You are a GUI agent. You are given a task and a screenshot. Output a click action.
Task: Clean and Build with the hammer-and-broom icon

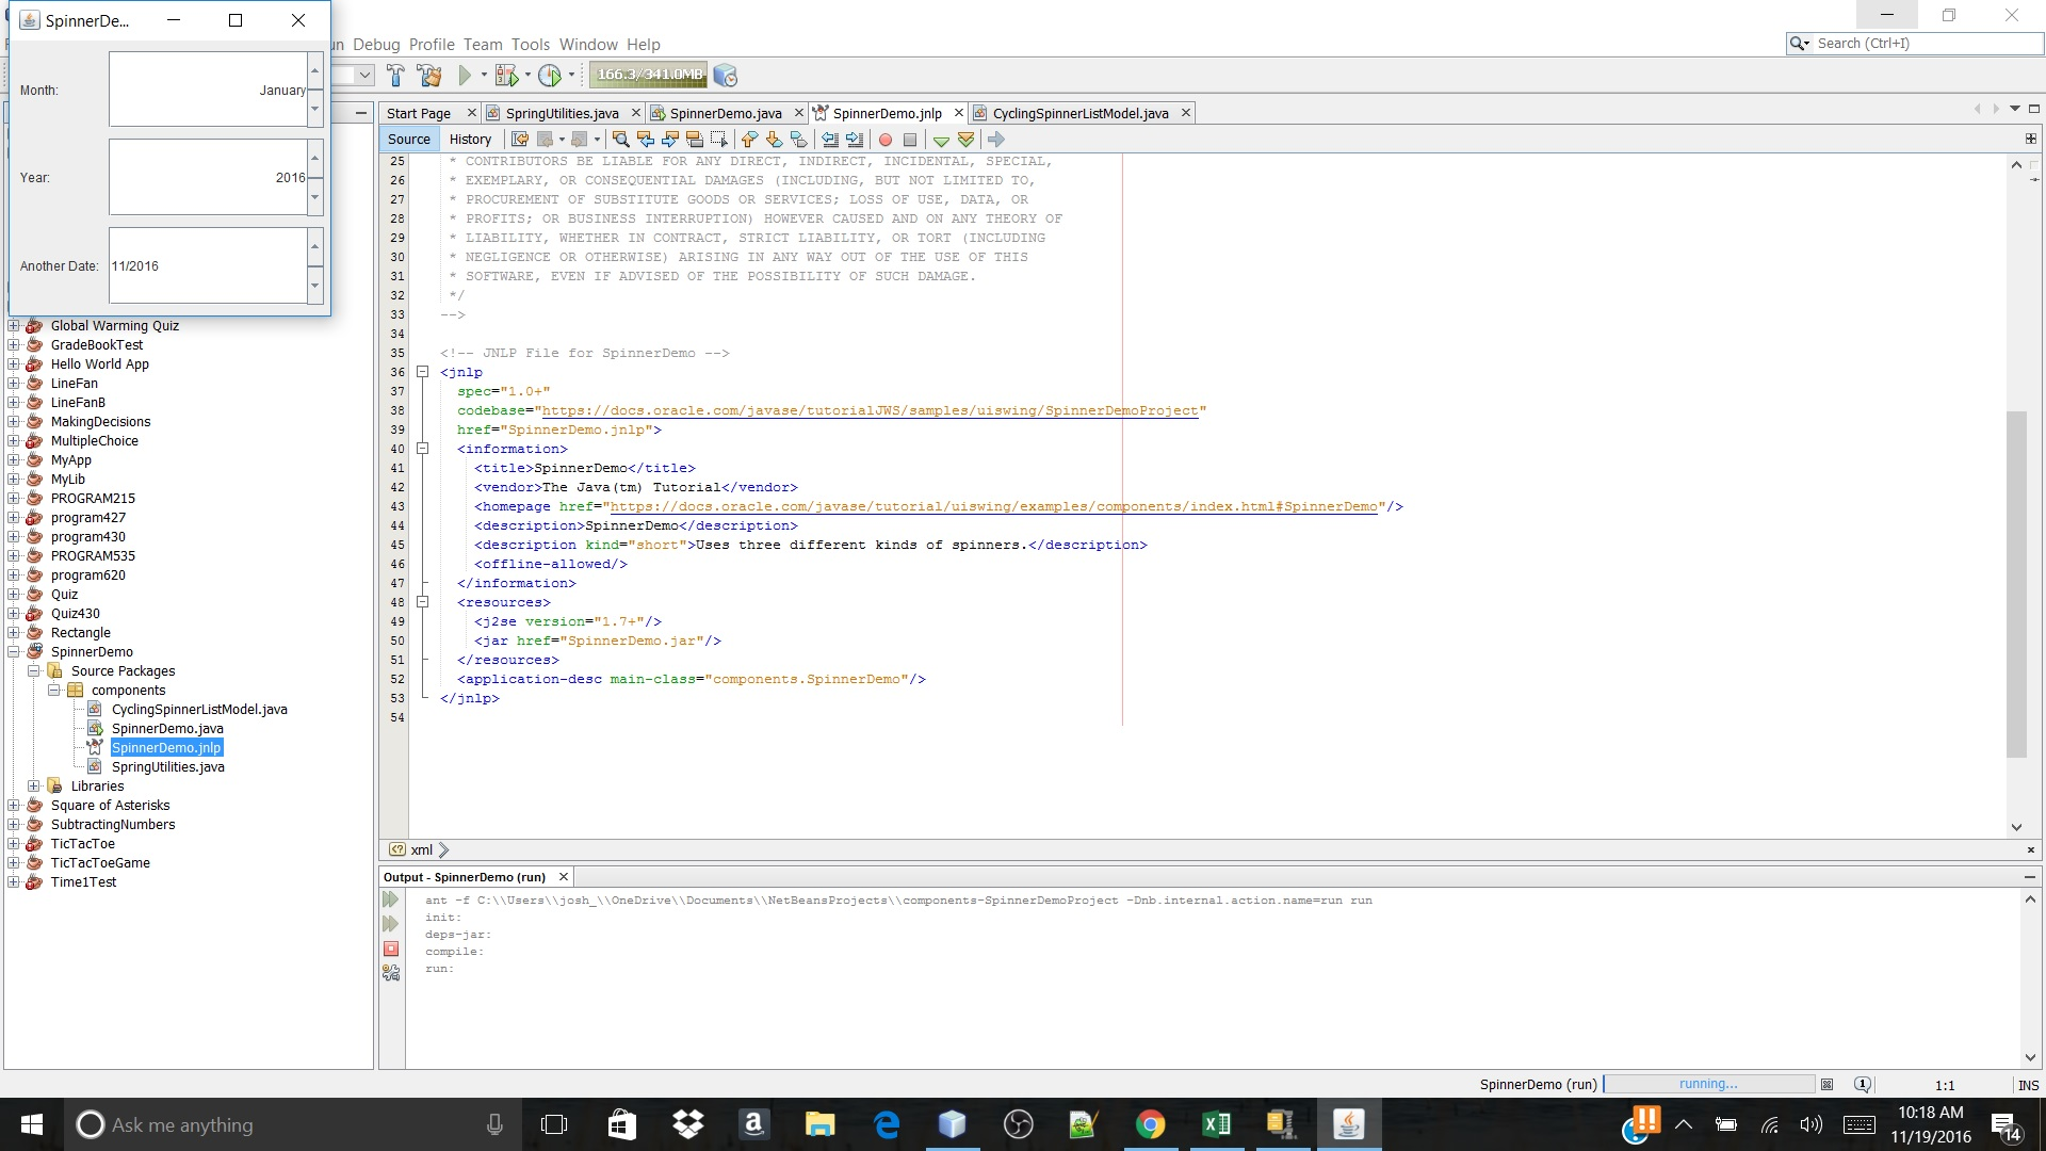(x=428, y=74)
